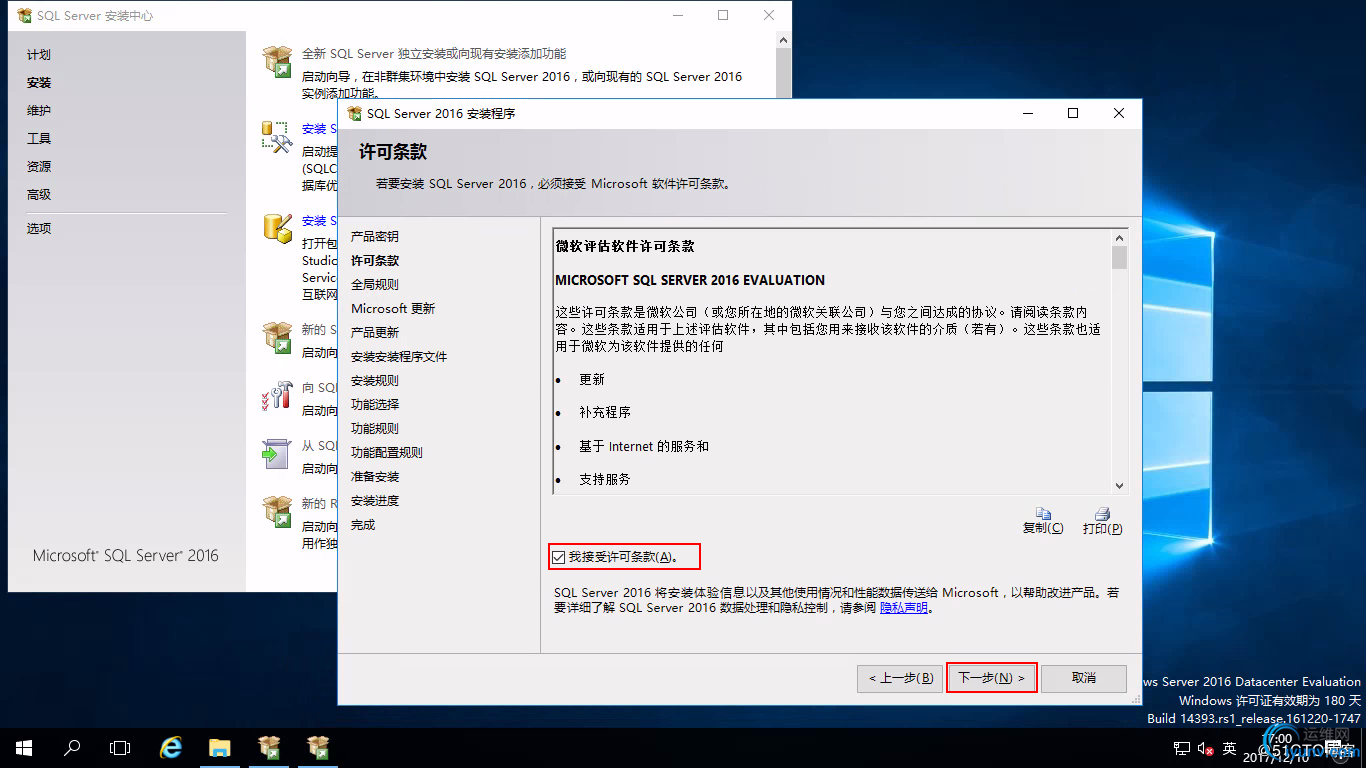Select 产品更新 step in setup sidebar
This screenshot has width=1366, height=768.
(375, 332)
